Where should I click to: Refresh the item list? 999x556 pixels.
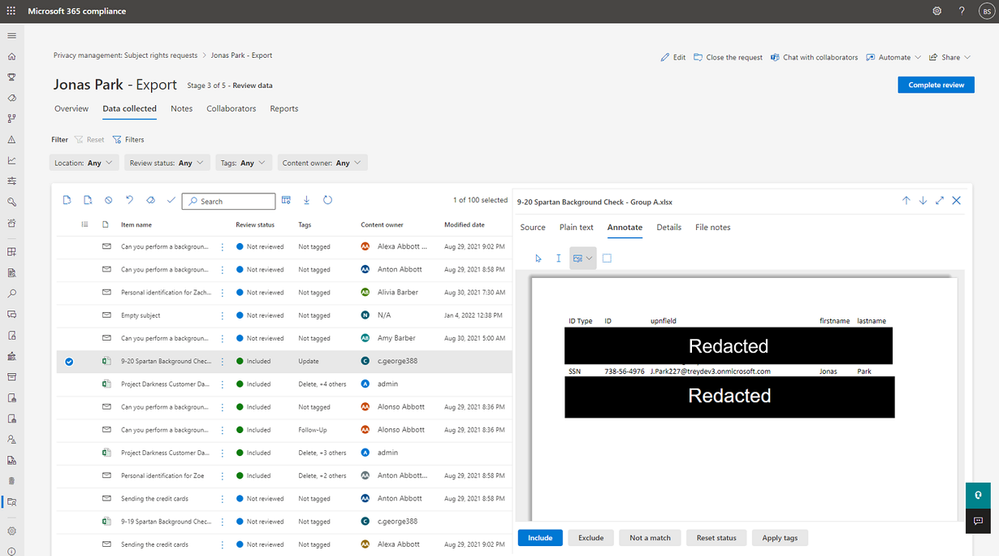point(327,200)
